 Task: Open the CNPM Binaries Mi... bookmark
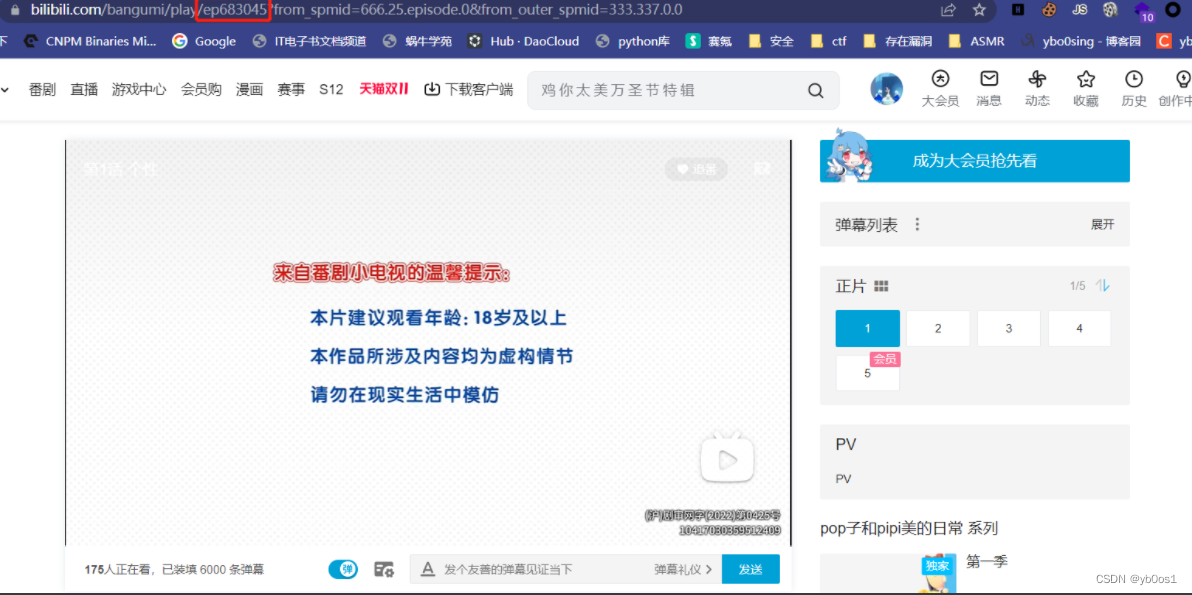[90, 41]
